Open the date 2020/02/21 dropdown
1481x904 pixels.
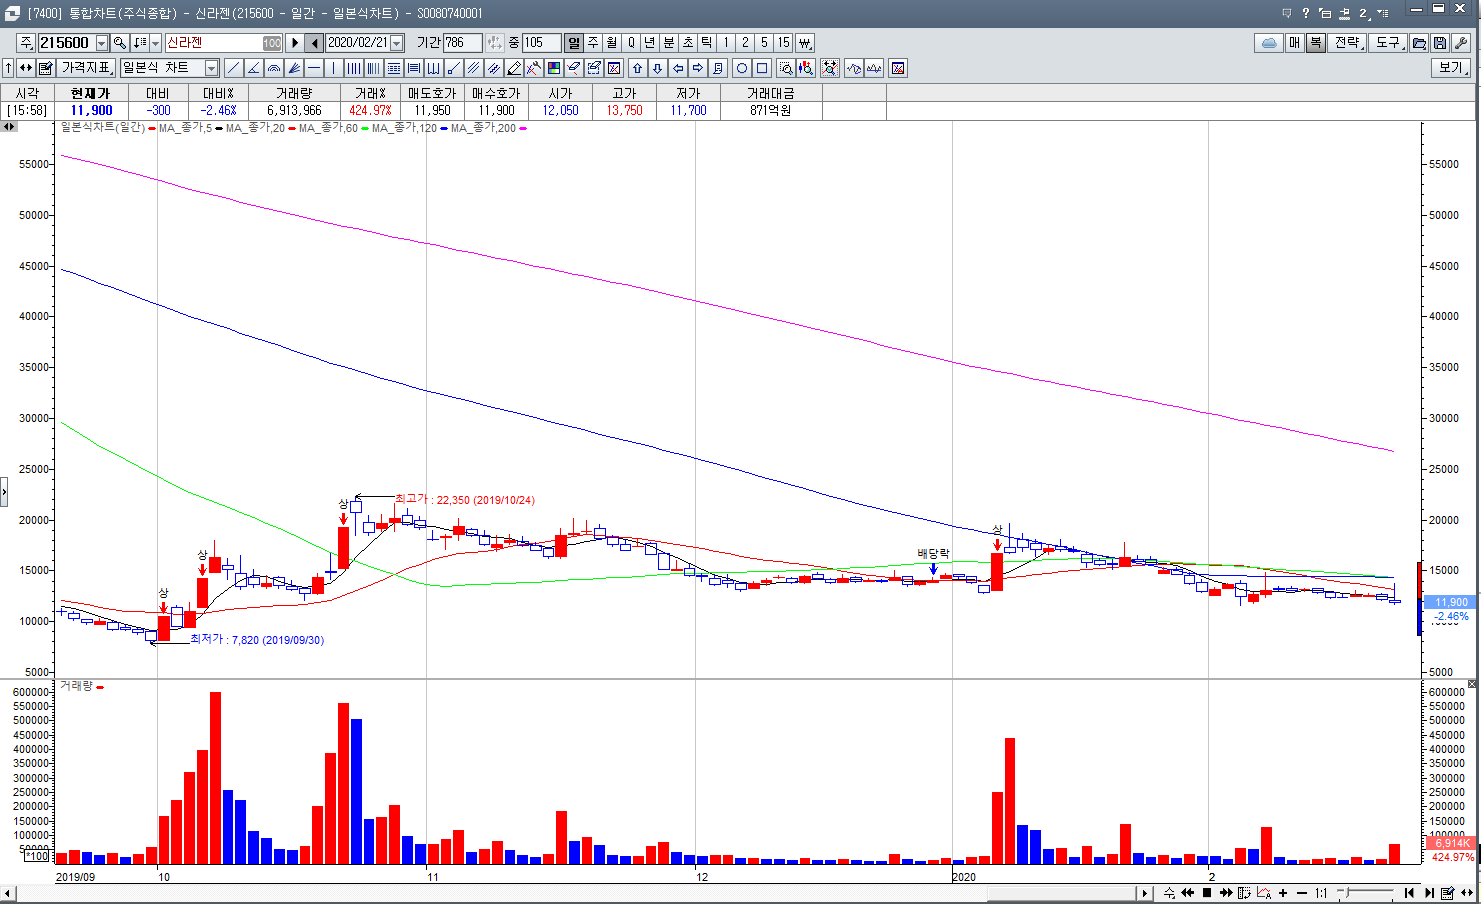pos(397,43)
